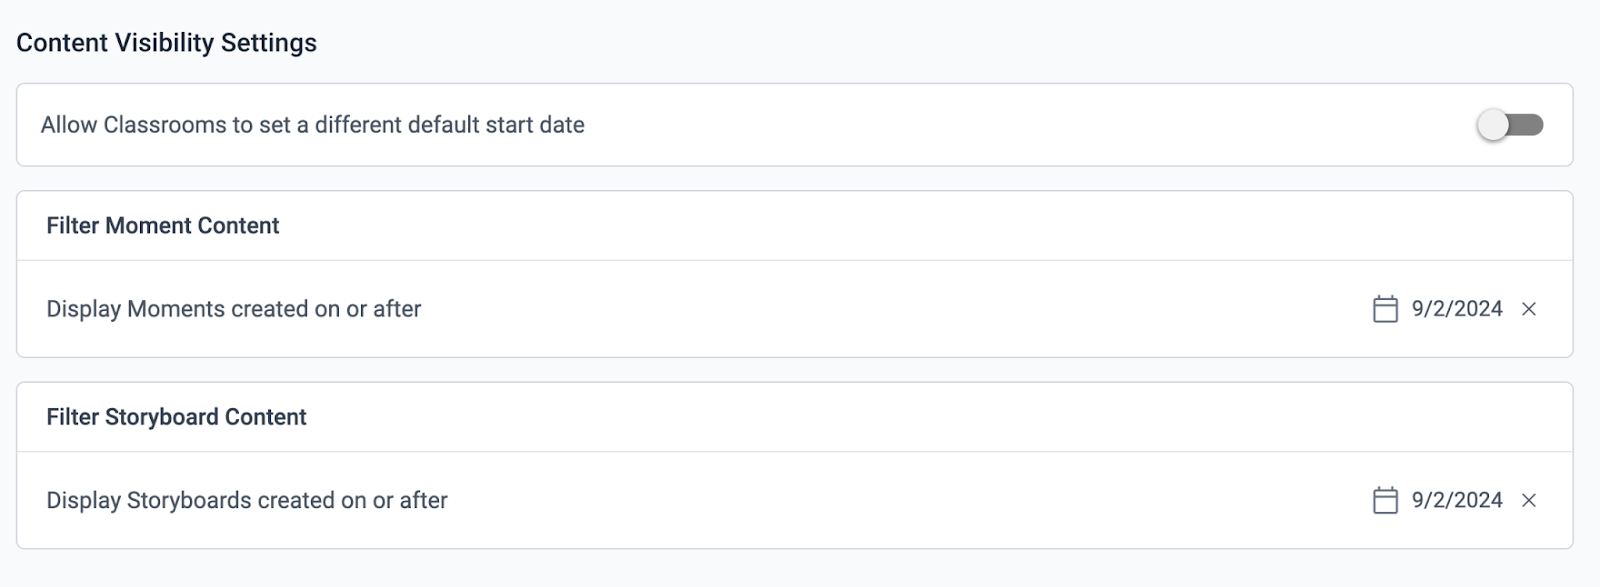
Task: Clear the Moments date with the X icon
Action: [1529, 309]
